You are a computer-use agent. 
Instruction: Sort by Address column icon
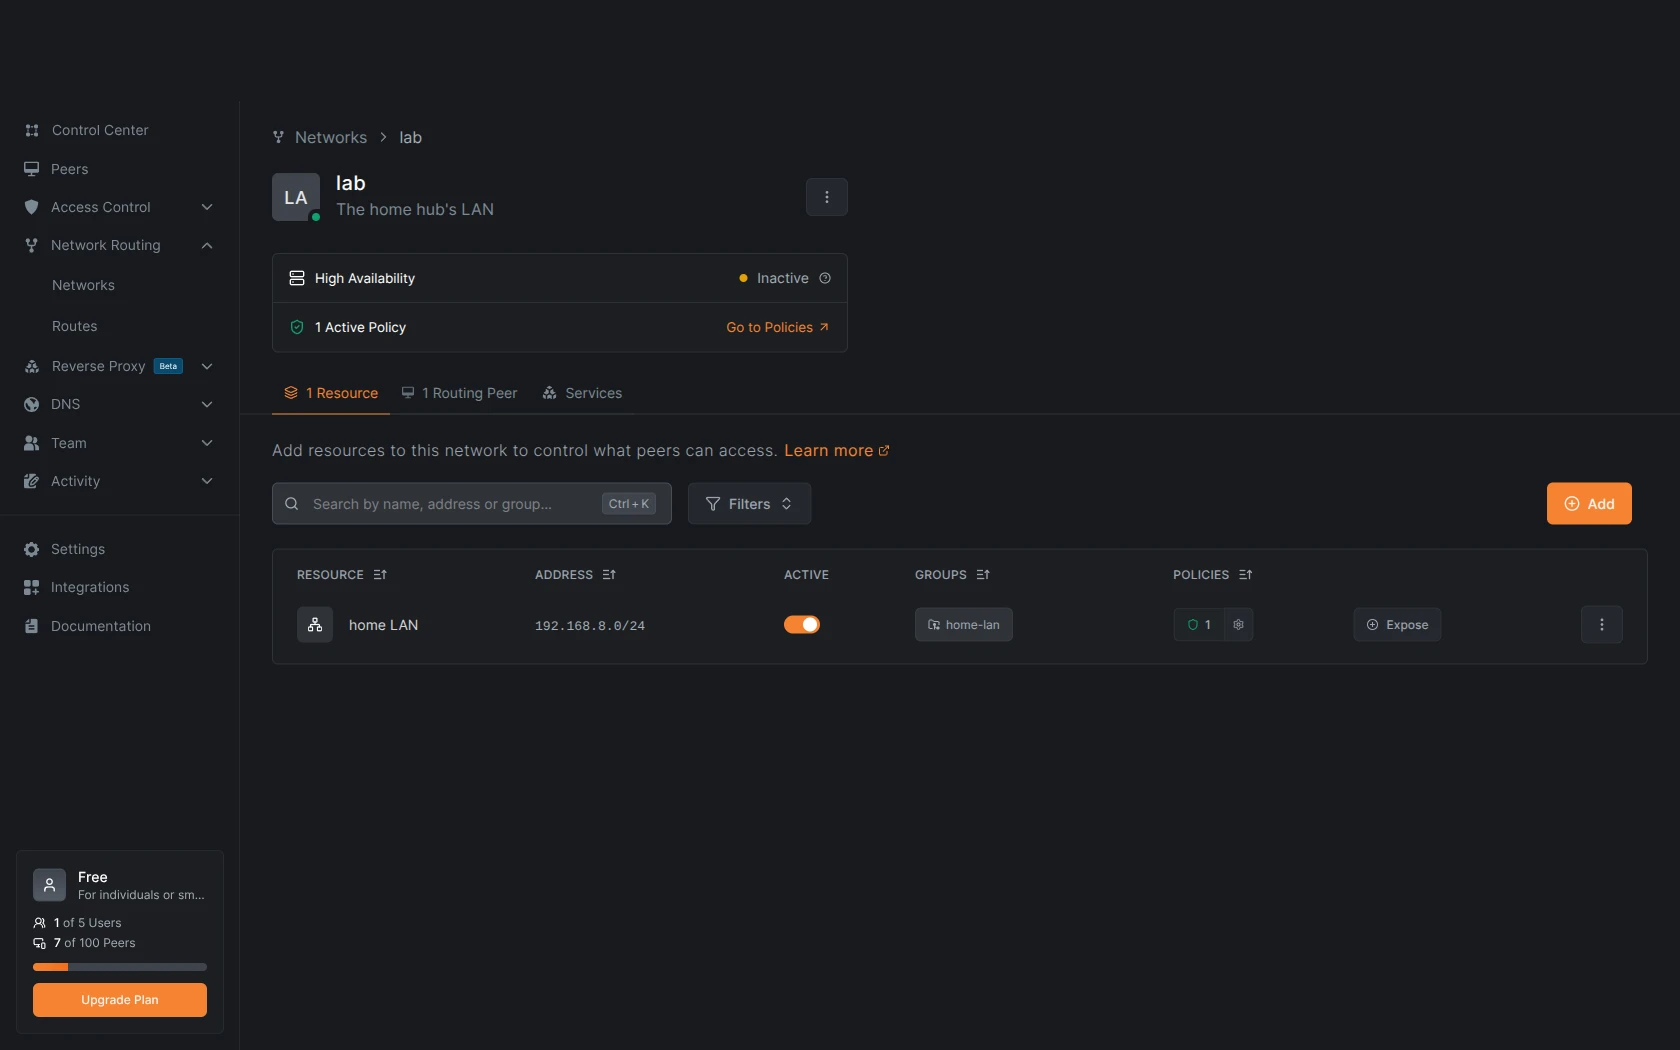[609, 575]
